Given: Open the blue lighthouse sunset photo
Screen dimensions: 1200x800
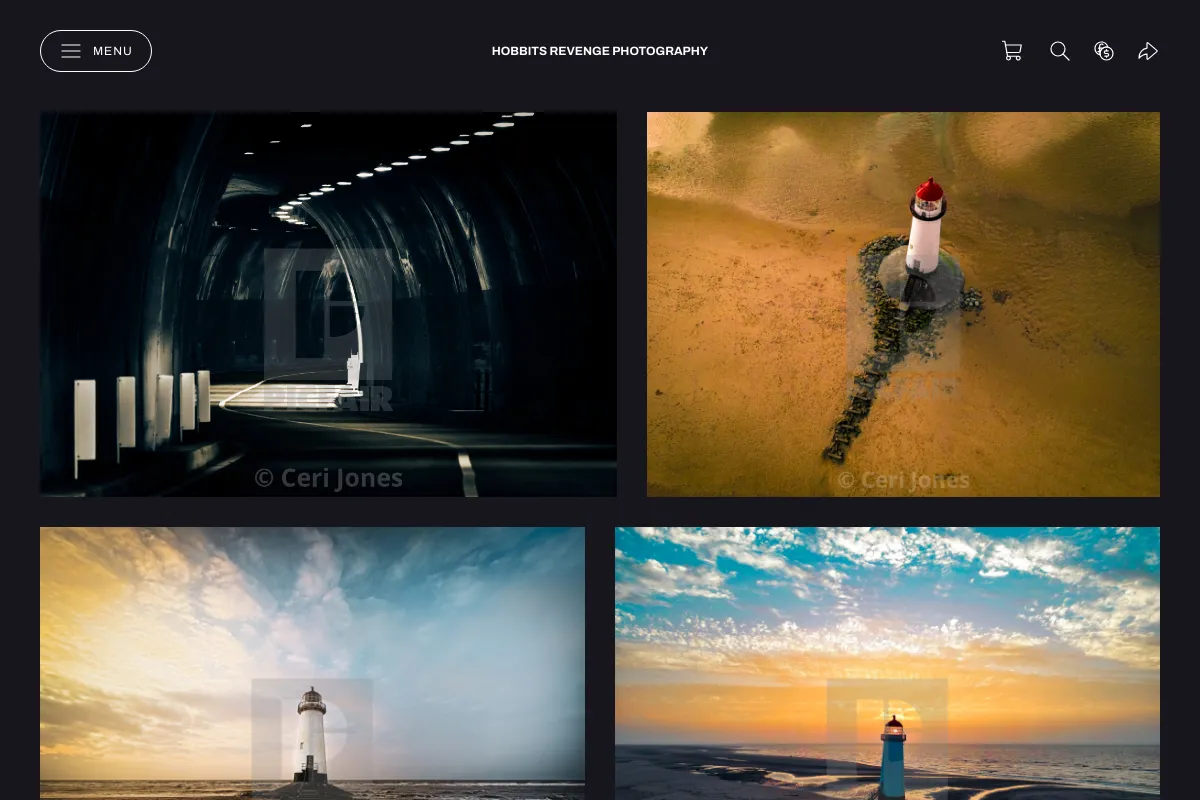Looking at the screenshot, I should pyautogui.click(x=887, y=663).
